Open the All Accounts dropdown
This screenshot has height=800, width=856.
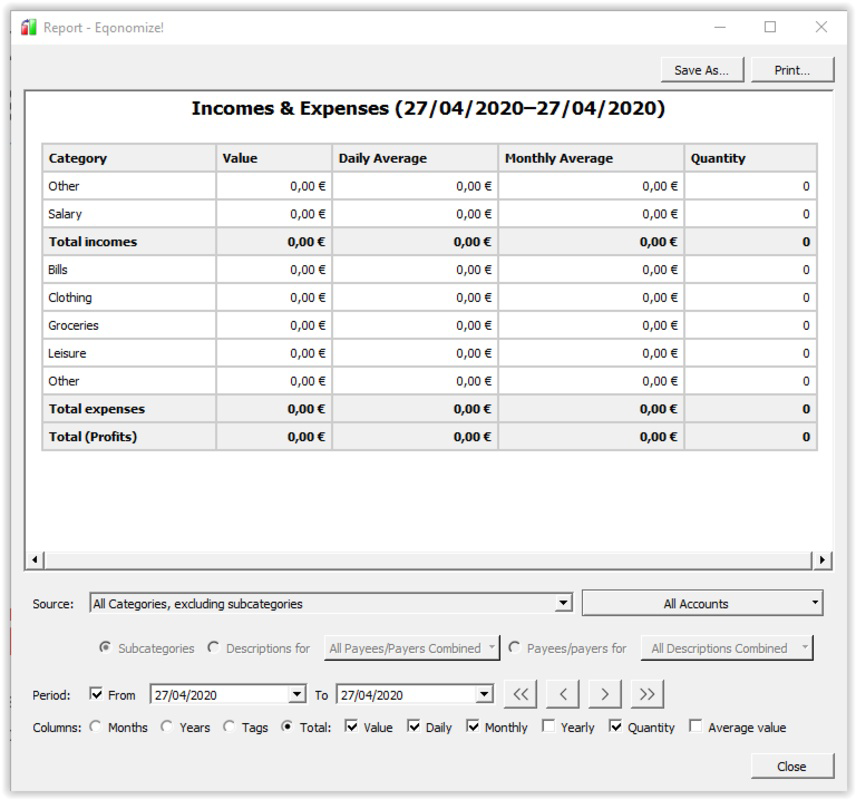tap(703, 603)
